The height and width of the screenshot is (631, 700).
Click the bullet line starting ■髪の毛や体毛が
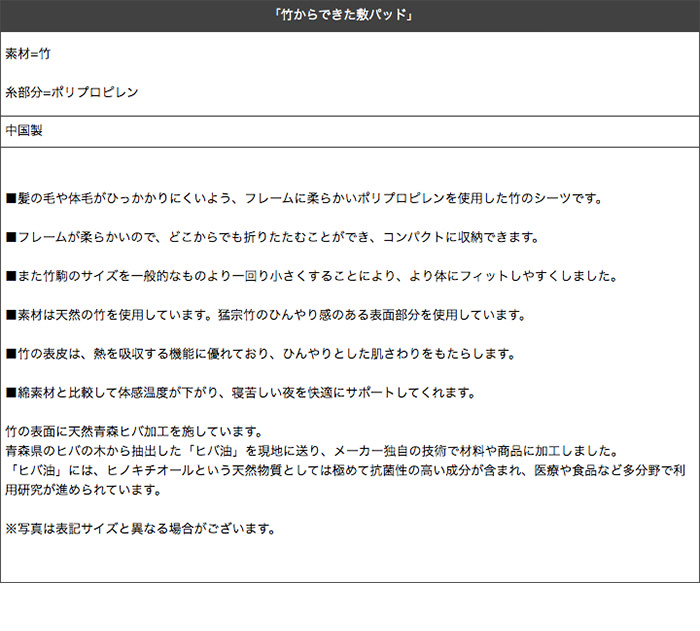(x=304, y=198)
